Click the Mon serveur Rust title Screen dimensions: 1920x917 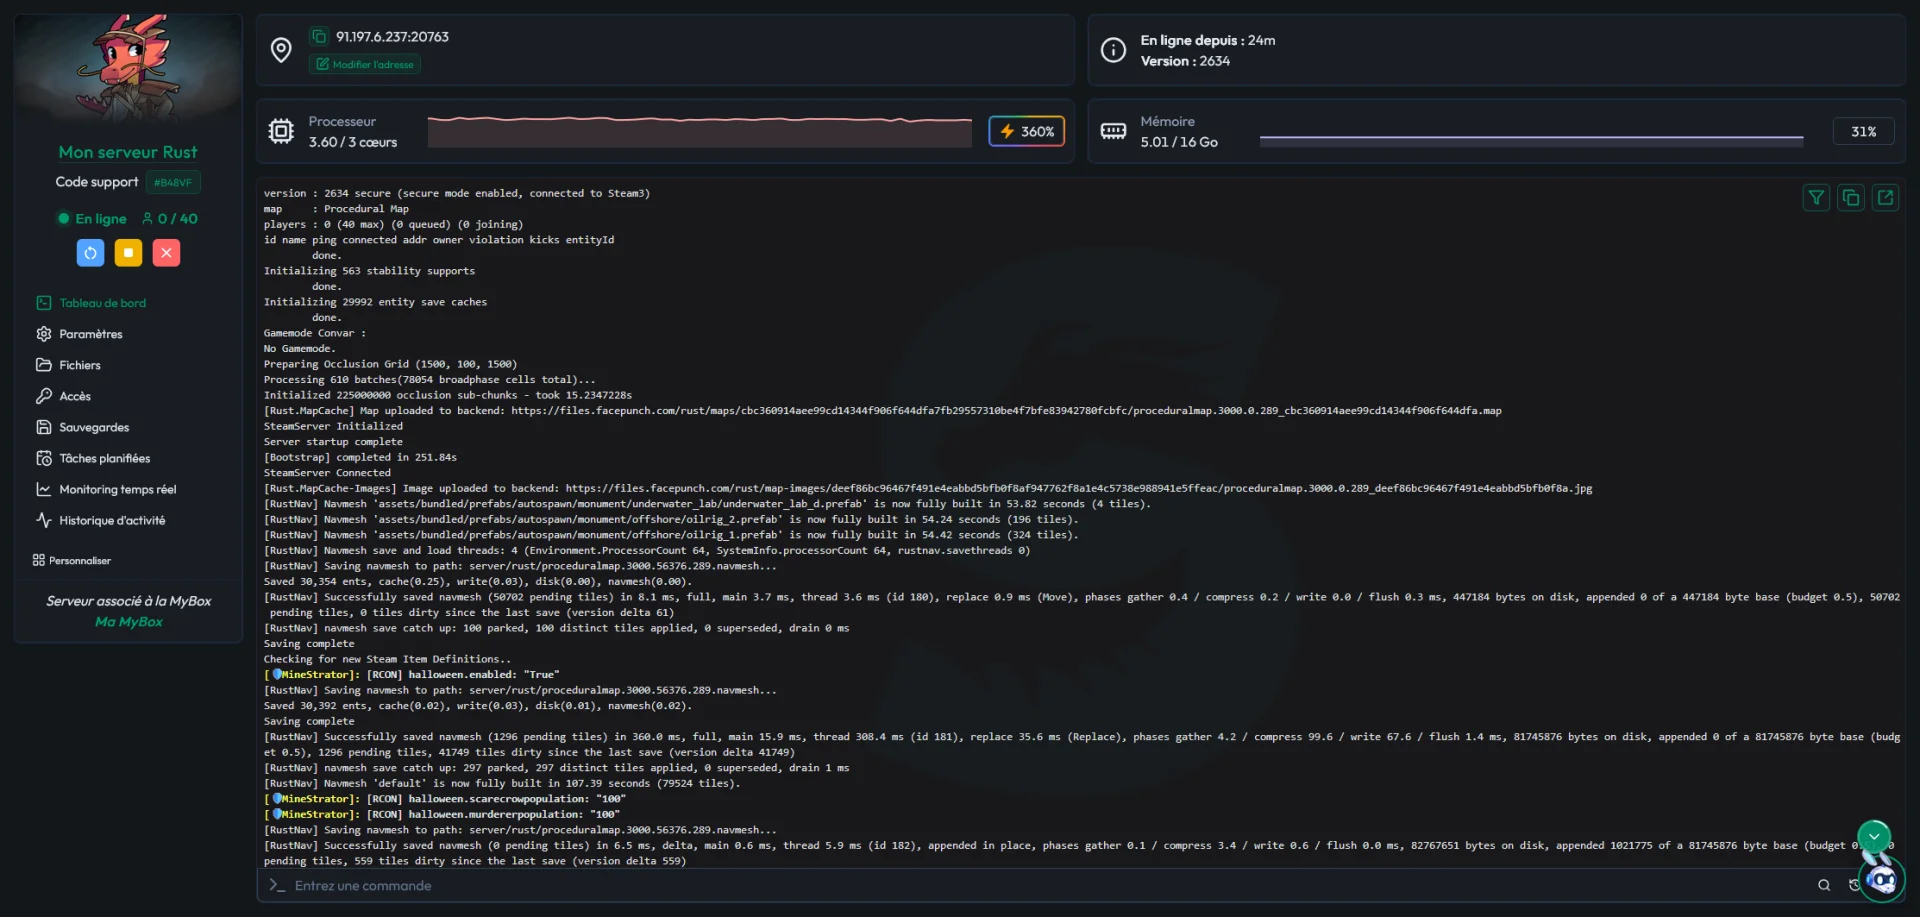click(x=128, y=152)
